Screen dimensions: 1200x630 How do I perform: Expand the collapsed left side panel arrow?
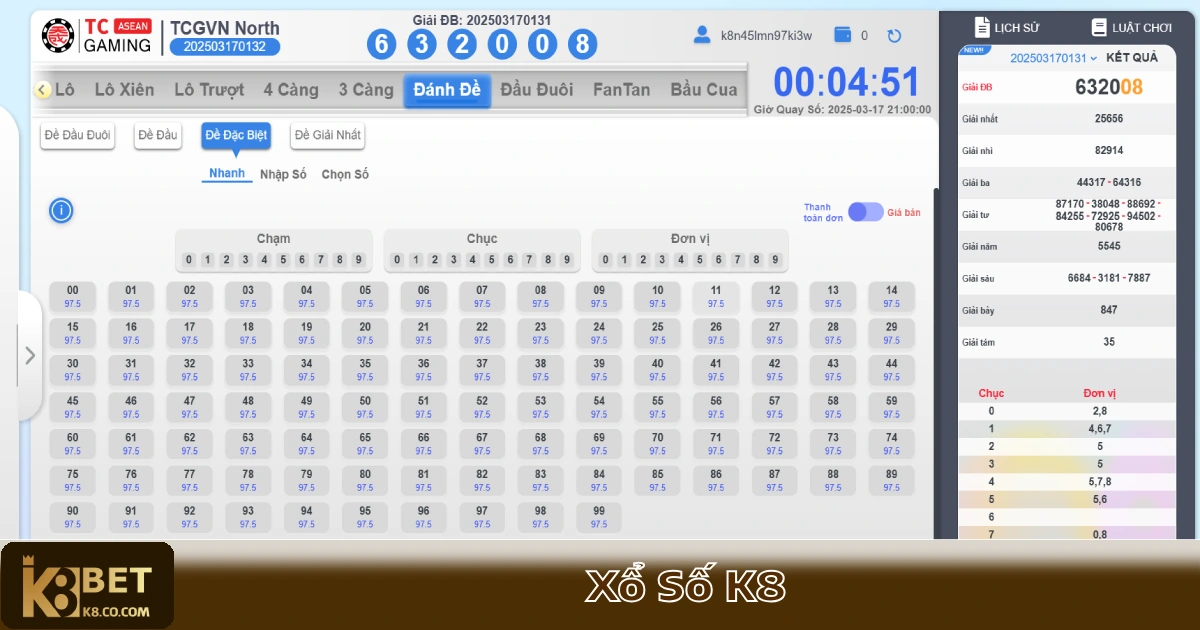tap(29, 355)
